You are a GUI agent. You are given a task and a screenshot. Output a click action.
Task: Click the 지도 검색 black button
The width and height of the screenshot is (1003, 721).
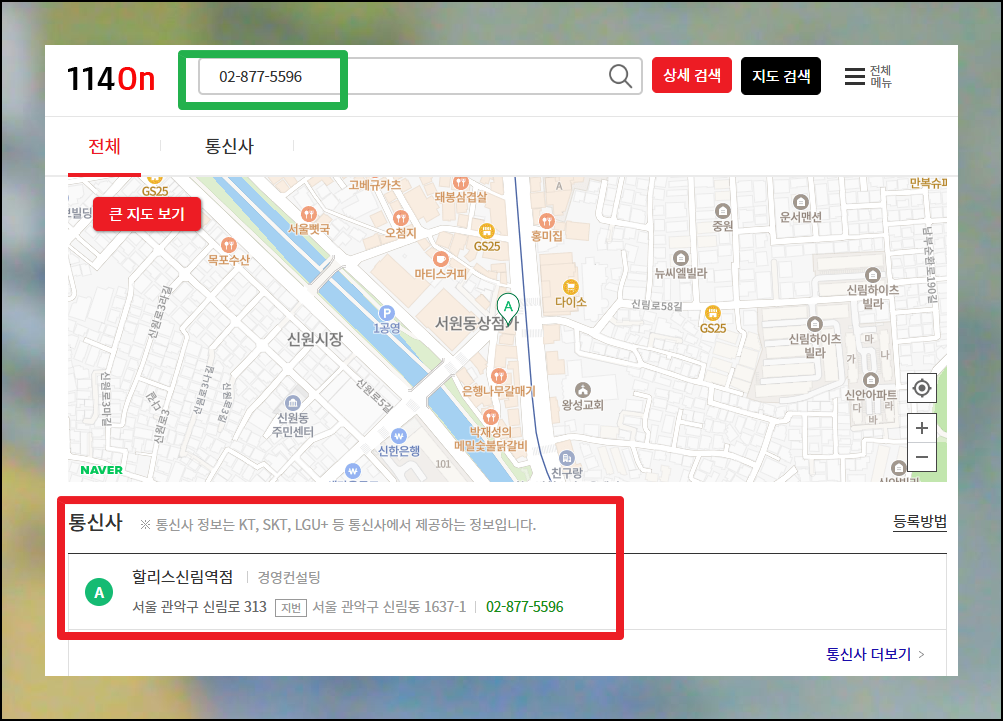(780, 76)
